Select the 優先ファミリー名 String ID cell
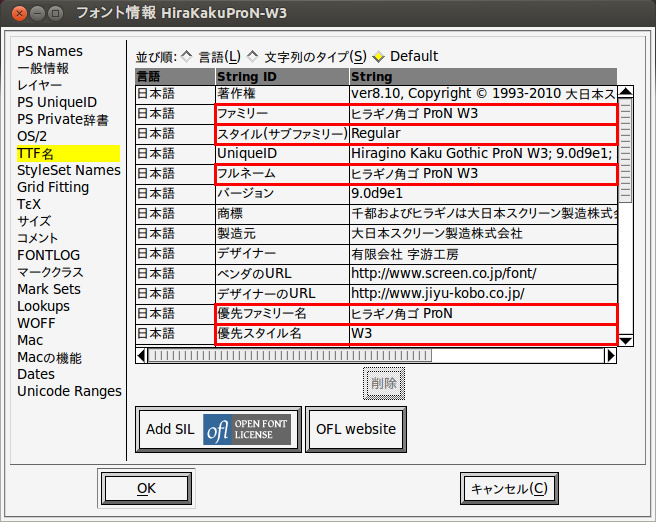Screen dimensions: 656x522 click(x=282, y=314)
